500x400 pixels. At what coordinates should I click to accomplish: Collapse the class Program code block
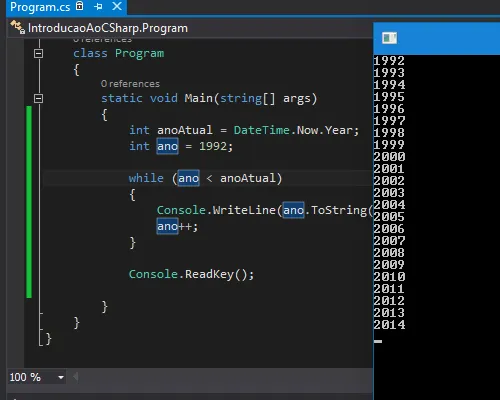(x=39, y=53)
